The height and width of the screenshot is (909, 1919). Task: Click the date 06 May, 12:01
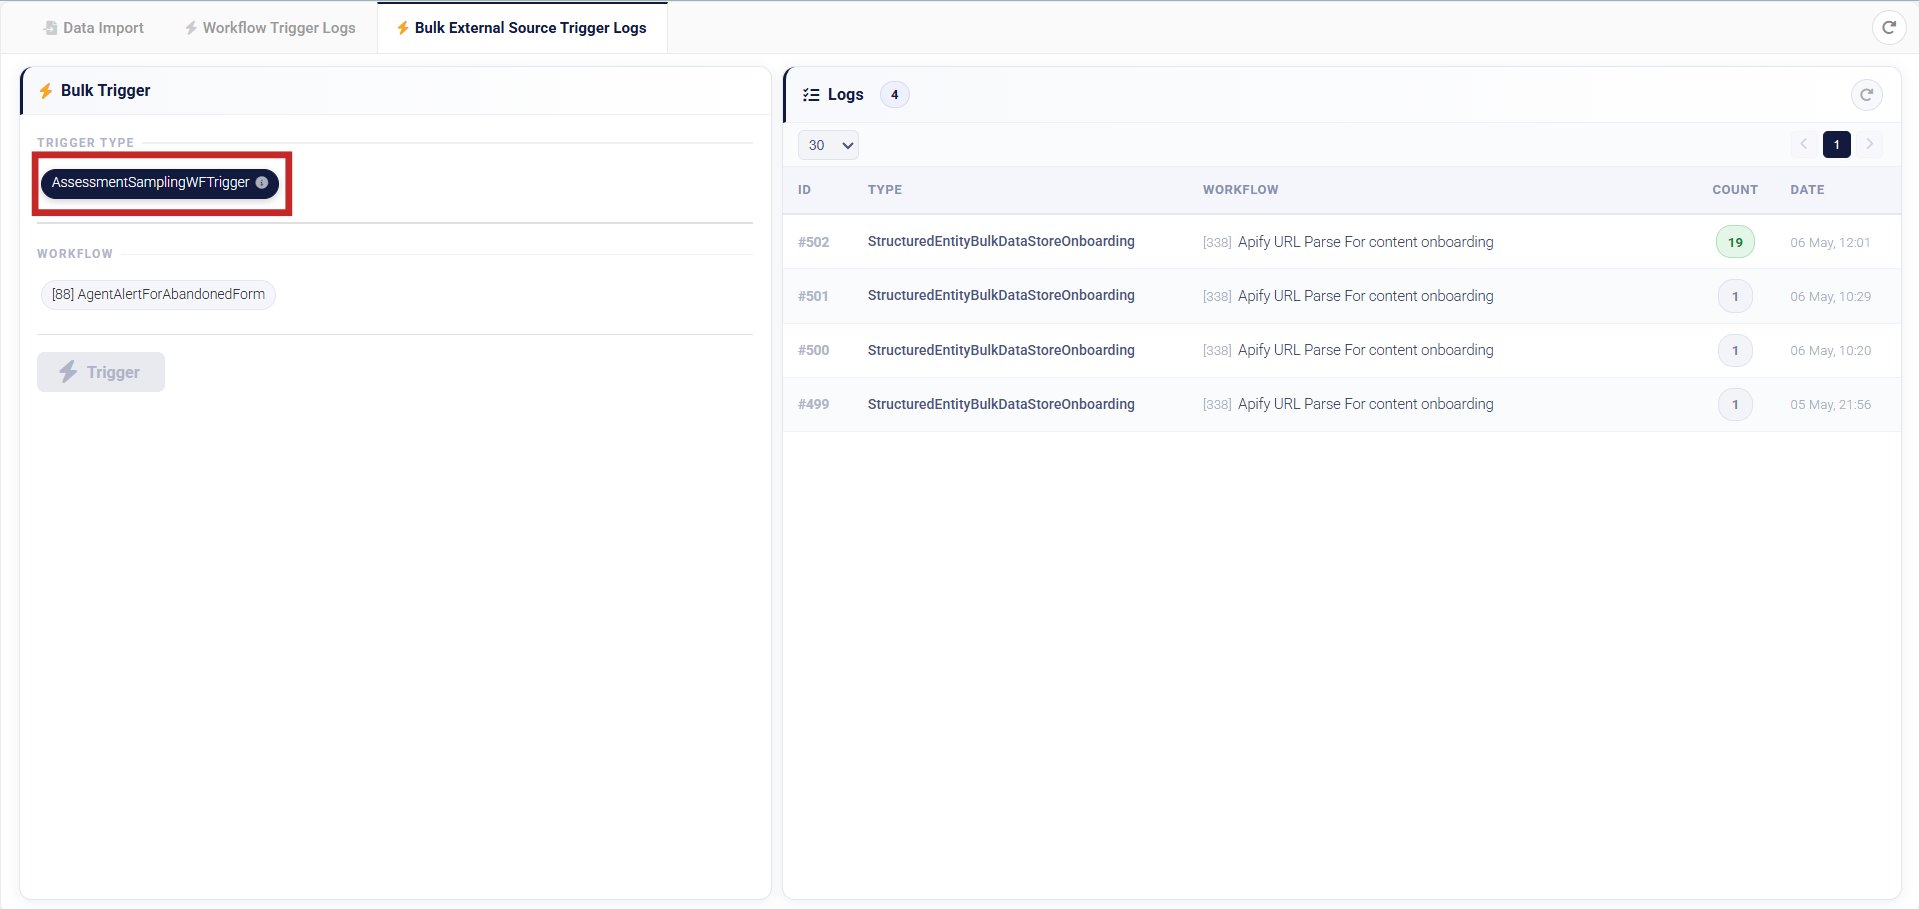click(x=1830, y=243)
